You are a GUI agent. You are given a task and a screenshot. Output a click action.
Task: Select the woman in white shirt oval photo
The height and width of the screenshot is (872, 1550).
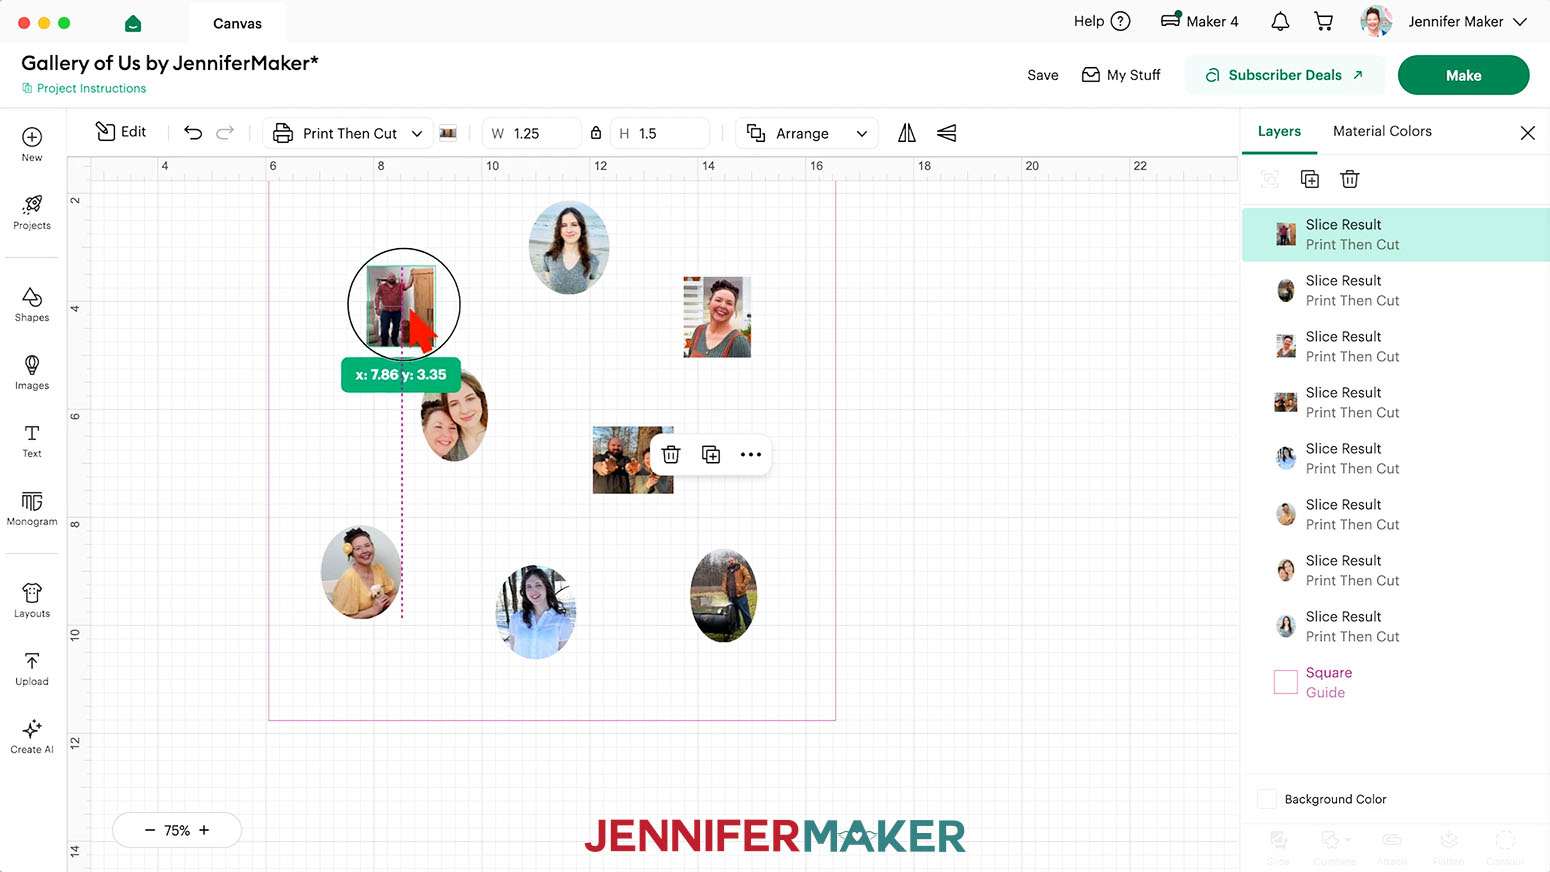(536, 612)
